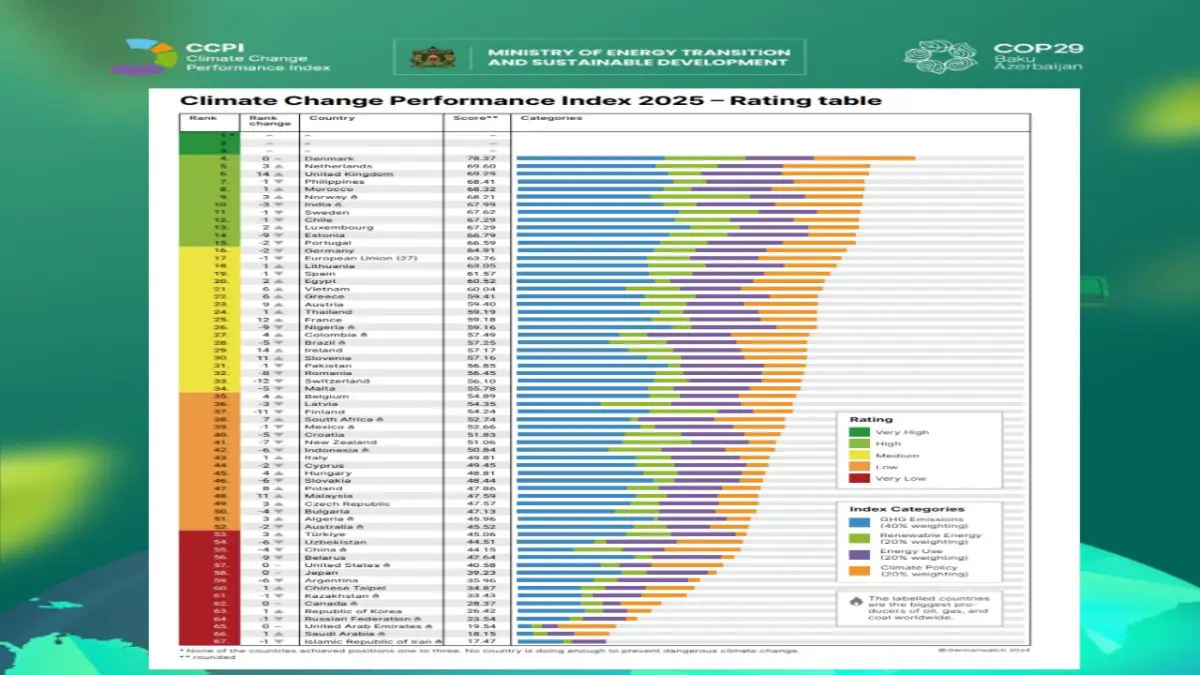
Task: Click the 'Belgium' country name
Action: click(325, 396)
